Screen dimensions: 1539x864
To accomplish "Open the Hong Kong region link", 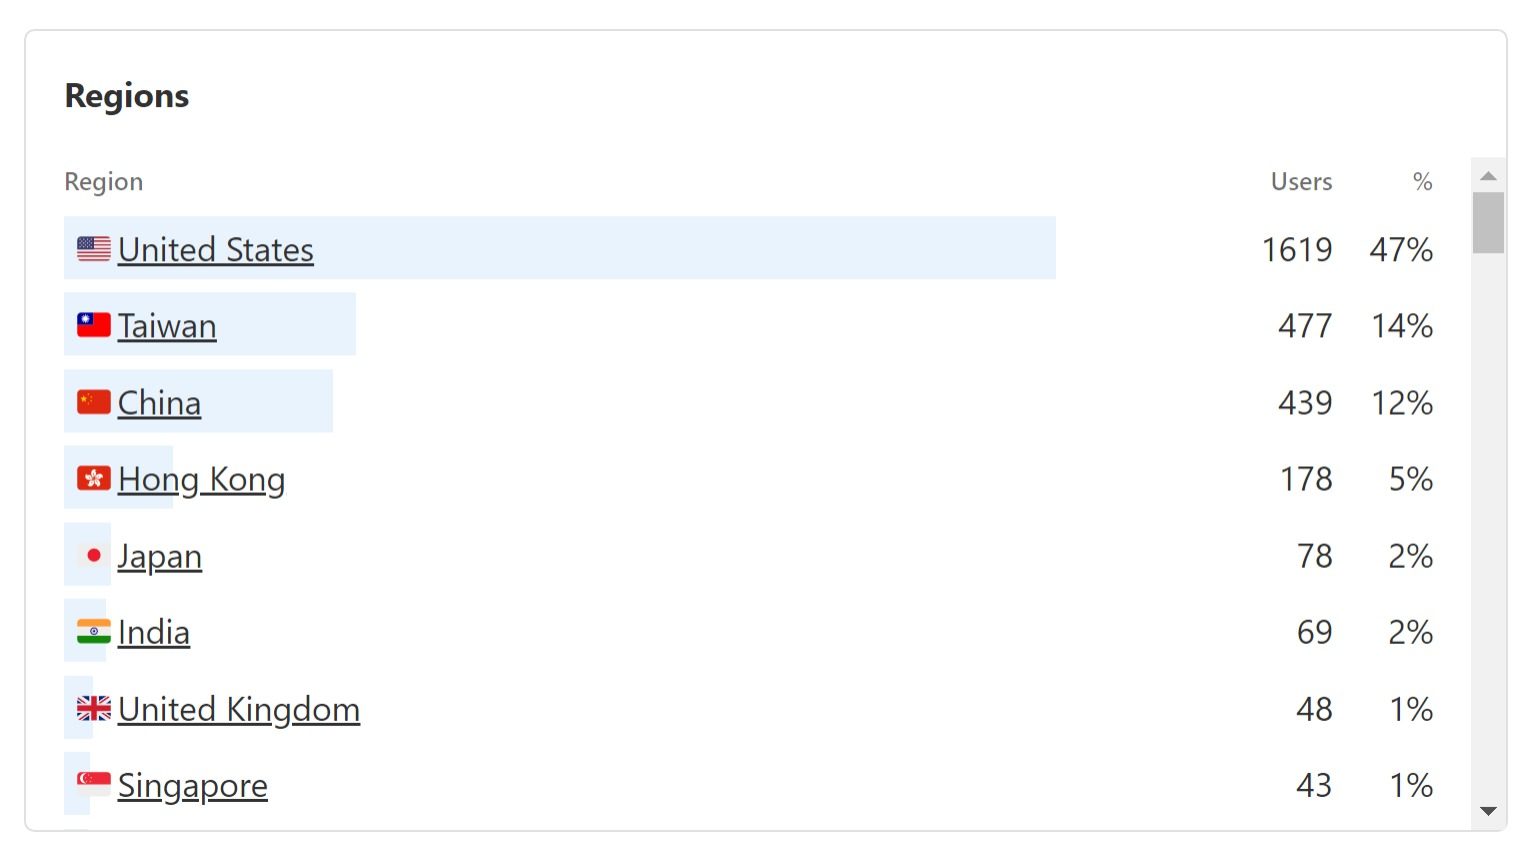I will click(x=202, y=480).
